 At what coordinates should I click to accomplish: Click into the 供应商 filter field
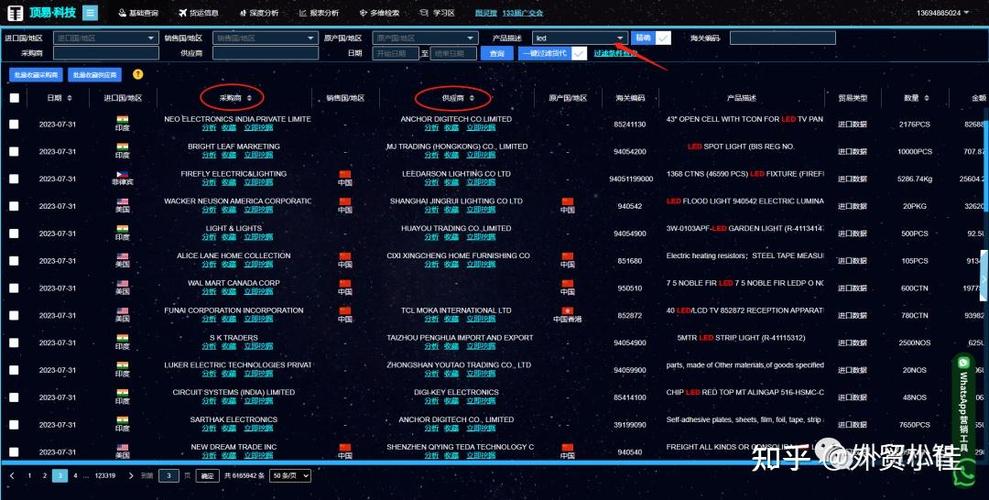pos(265,54)
